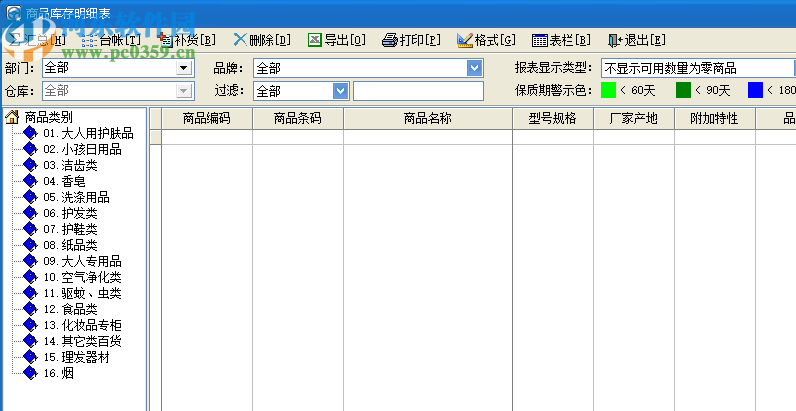Open the 表栏[B] columns button
796x411 pixels.
[561, 40]
